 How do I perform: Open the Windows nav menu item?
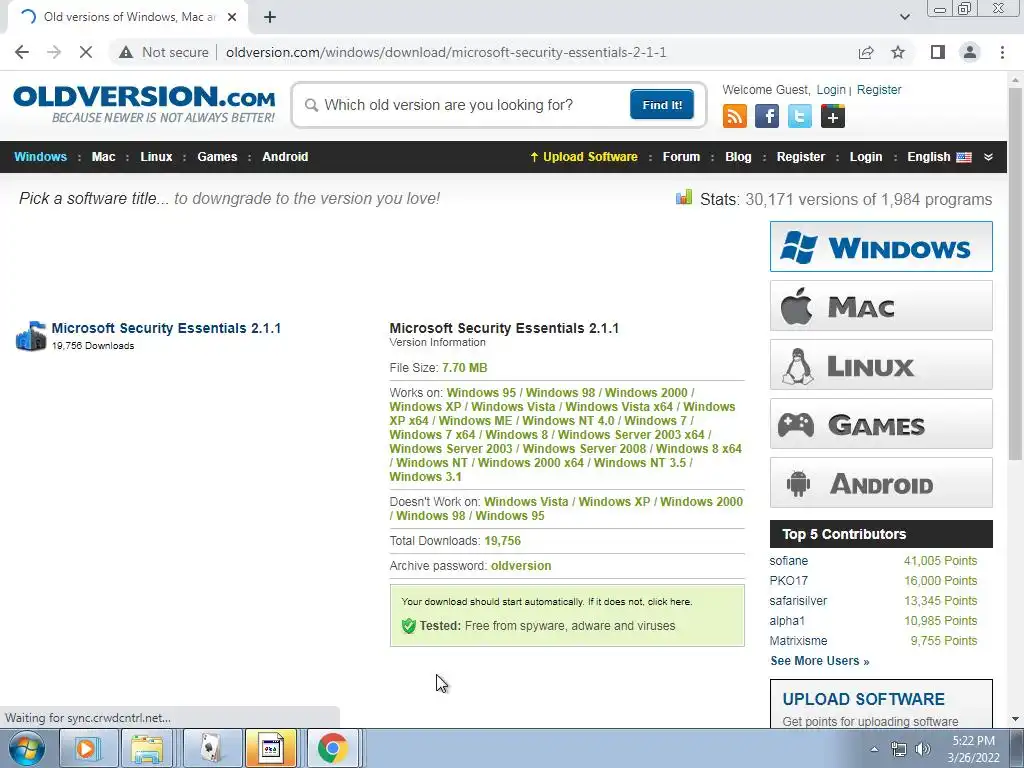click(x=40, y=157)
